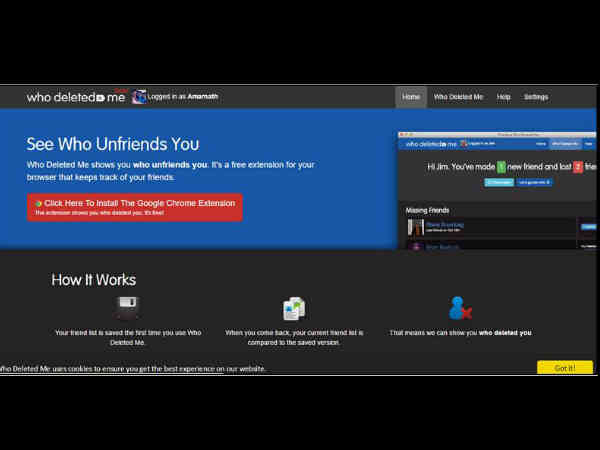Click the deleted user icon
This screenshot has height=450, width=600.
(x=460, y=308)
